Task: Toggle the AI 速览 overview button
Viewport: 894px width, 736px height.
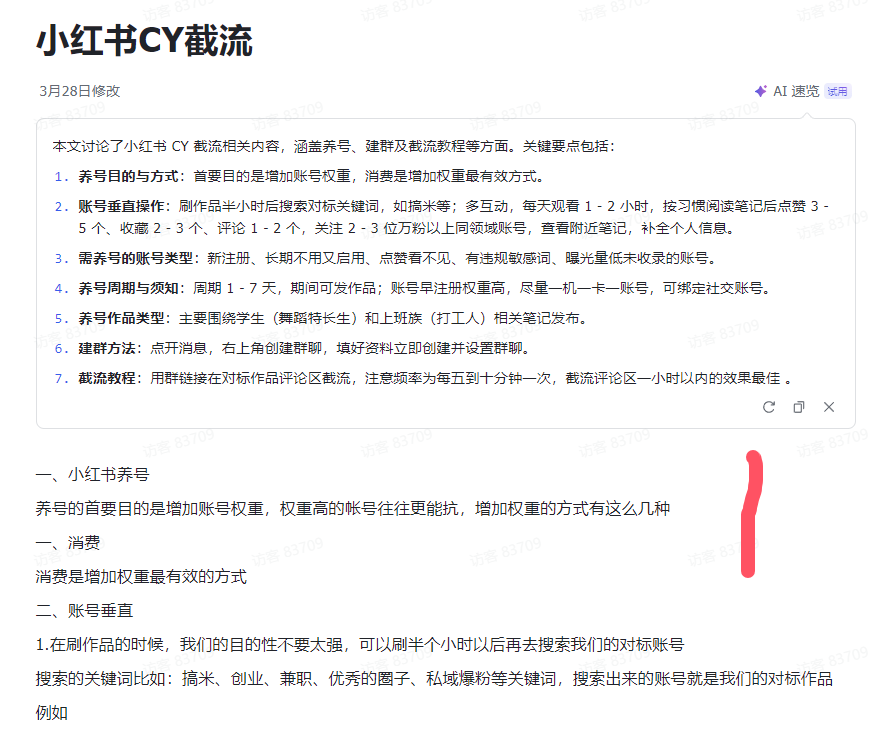Action: tap(795, 91)
